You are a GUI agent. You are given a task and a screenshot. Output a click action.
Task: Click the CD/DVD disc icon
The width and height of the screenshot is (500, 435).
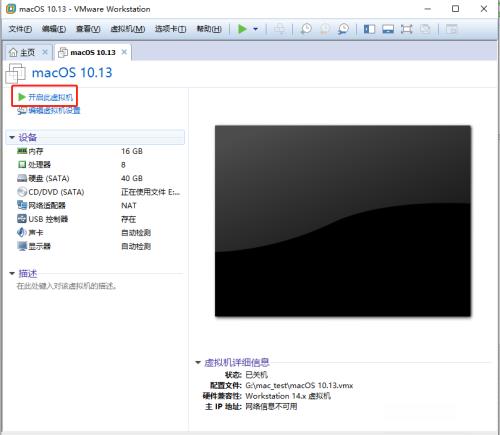pyautogui.click(x=22, y=192)
